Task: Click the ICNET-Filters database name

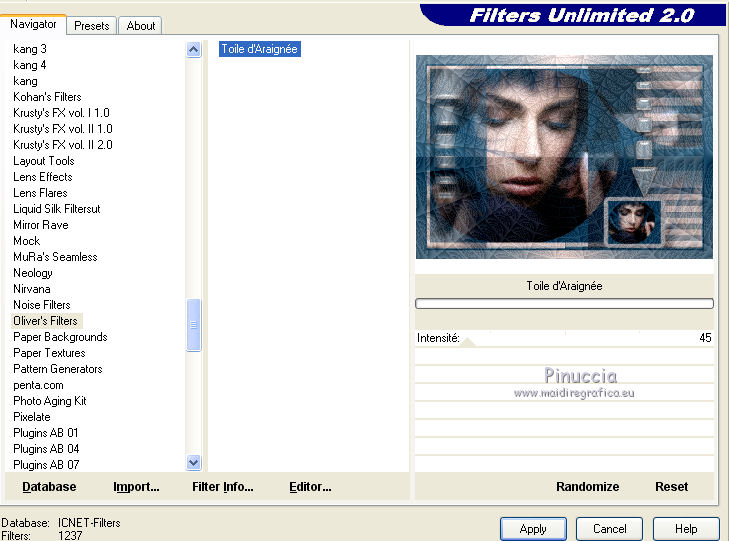Action: pos(89,523)
